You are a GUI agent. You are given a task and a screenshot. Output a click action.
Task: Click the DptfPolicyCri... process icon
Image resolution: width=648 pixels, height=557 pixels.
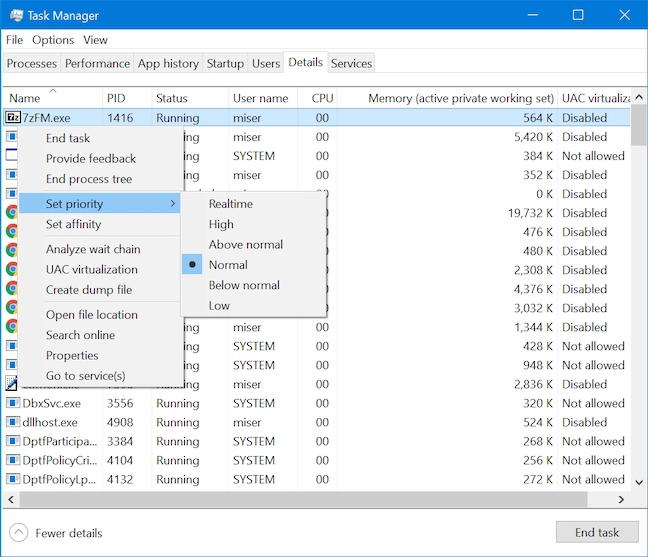click(x=13, y=460)
